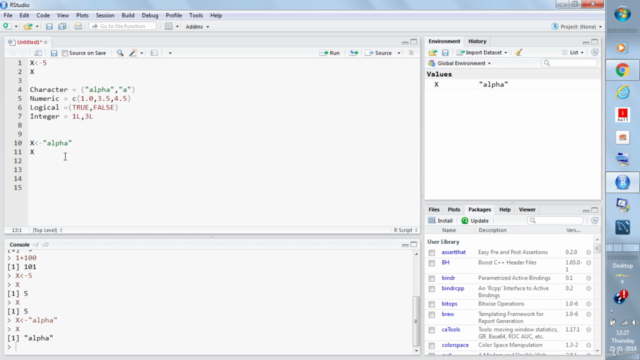Click Install in Packages pane

[440, 220]
